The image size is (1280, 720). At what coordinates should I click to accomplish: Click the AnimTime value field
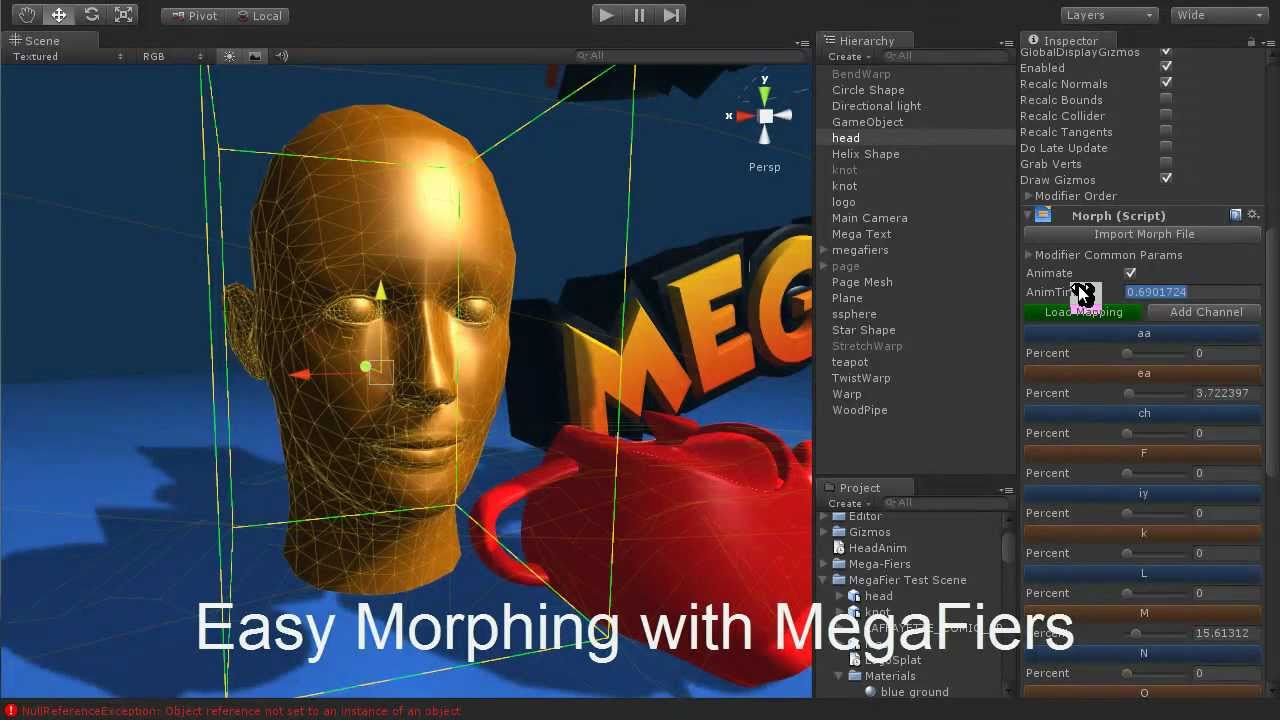(x=1192, y=292)
